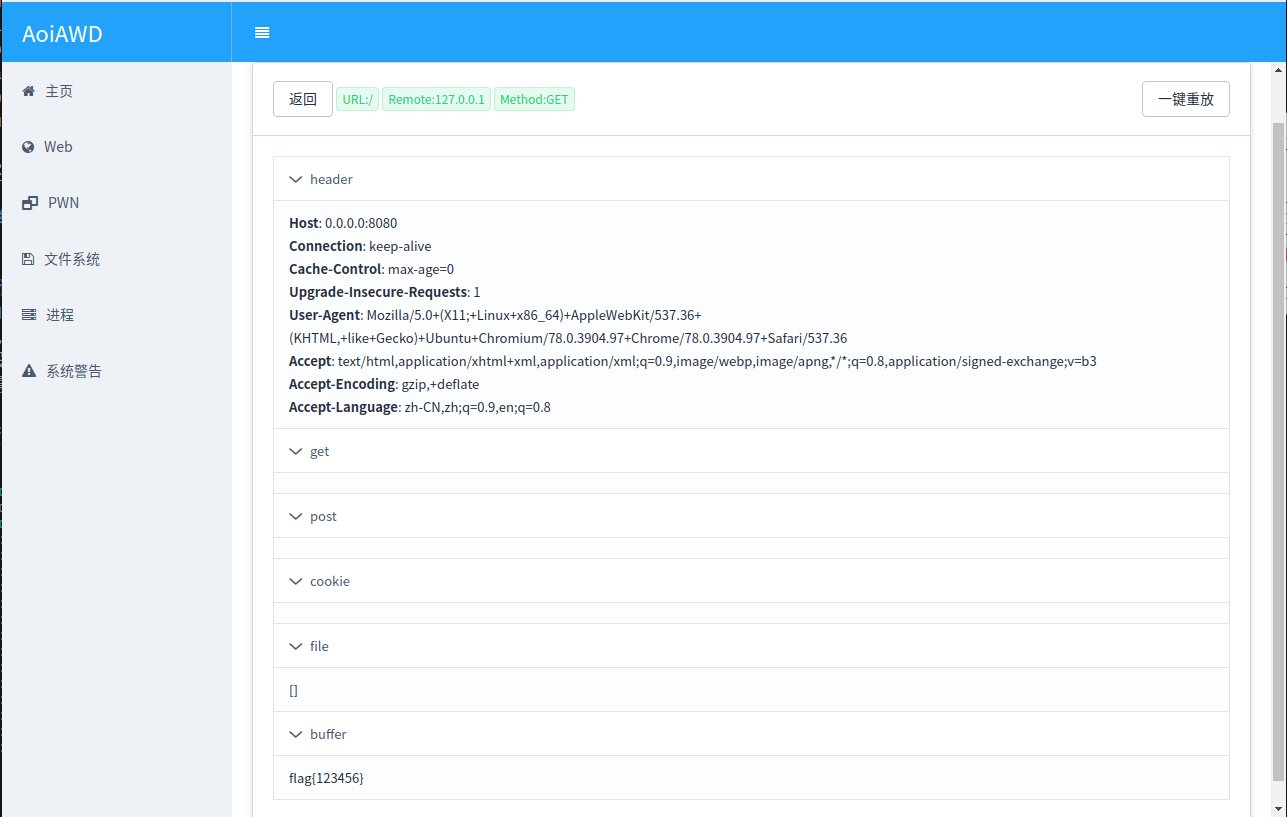Viewport: 1287px width, 817px height.
Task: Click the page vertical scrollbar
Action: 1278,450
